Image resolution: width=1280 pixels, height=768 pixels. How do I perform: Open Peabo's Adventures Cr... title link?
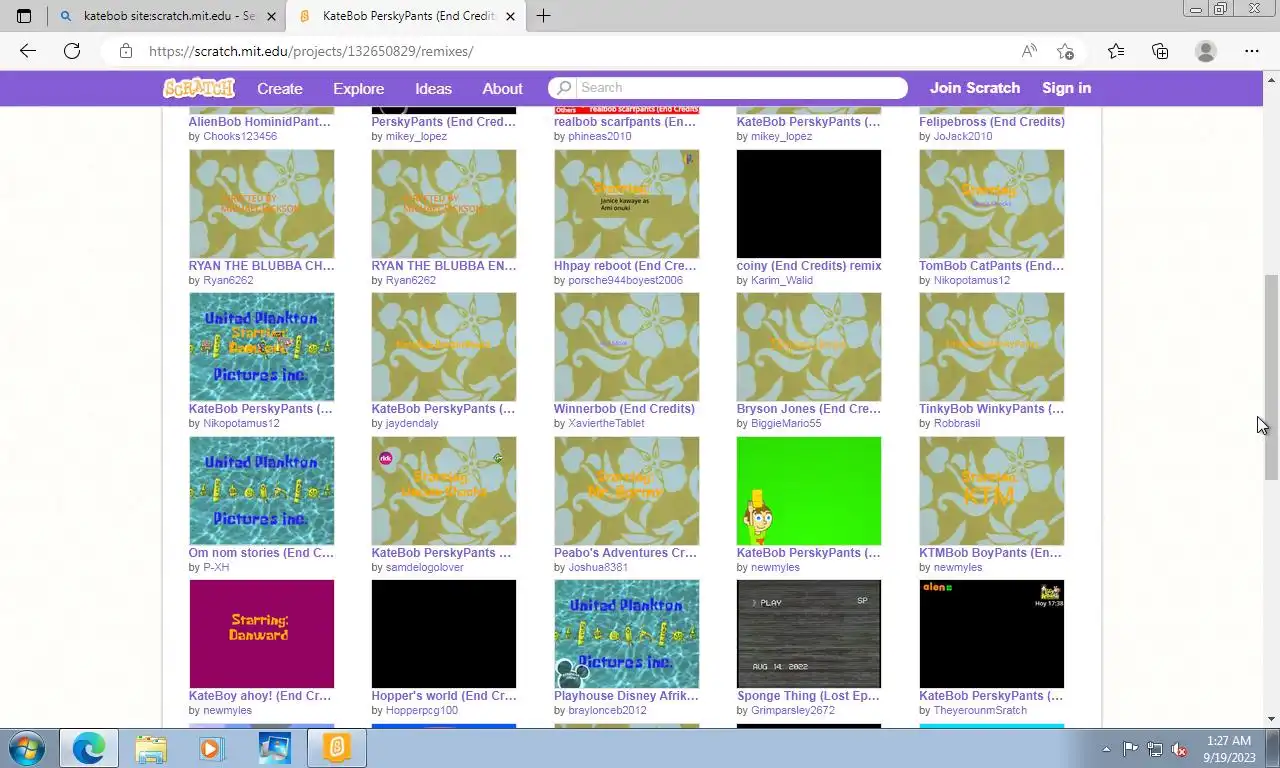[626, 553]
